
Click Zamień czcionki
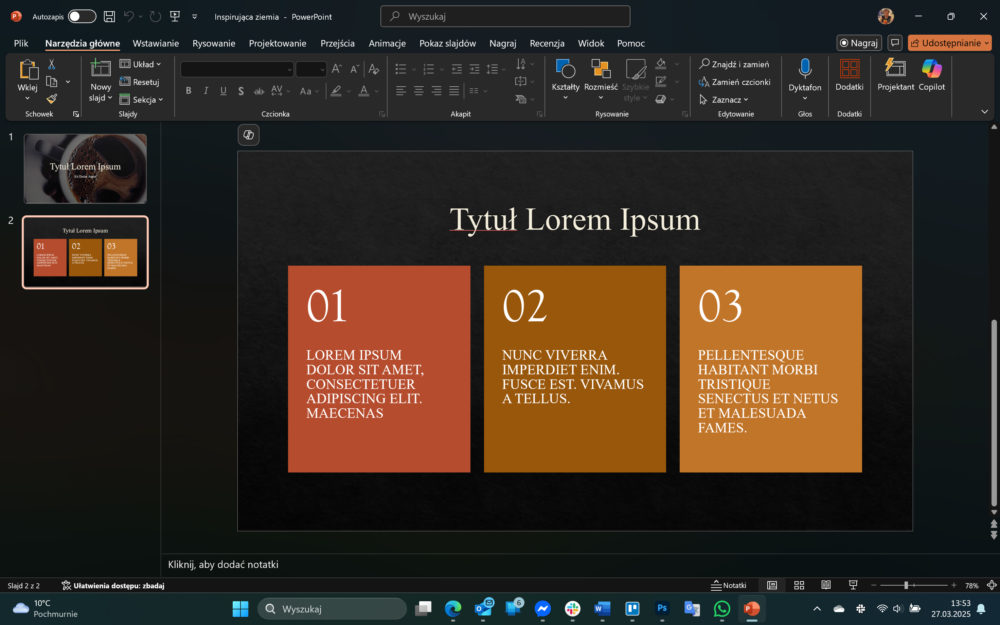[x=734, y=82]
